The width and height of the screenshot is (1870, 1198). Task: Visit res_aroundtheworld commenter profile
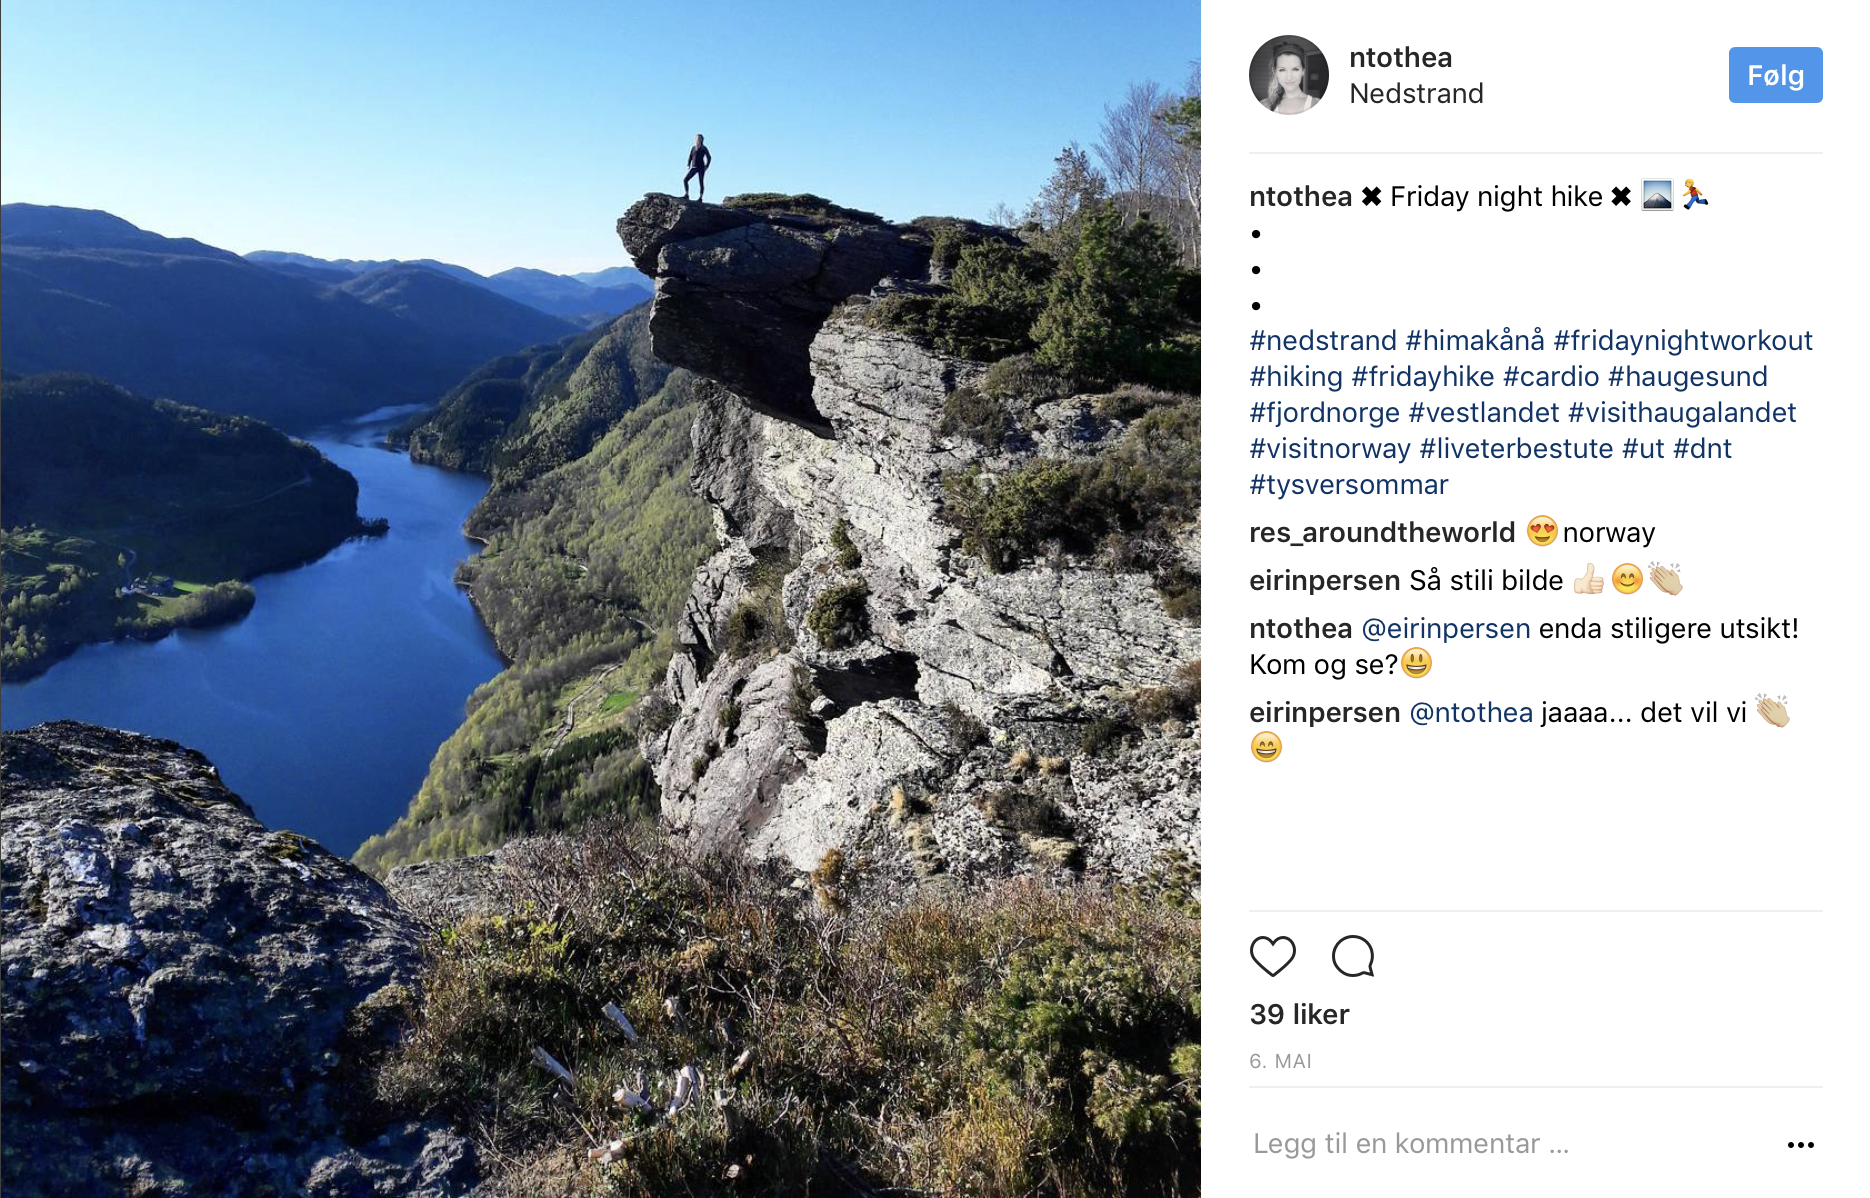click(x=1382, y=533)
